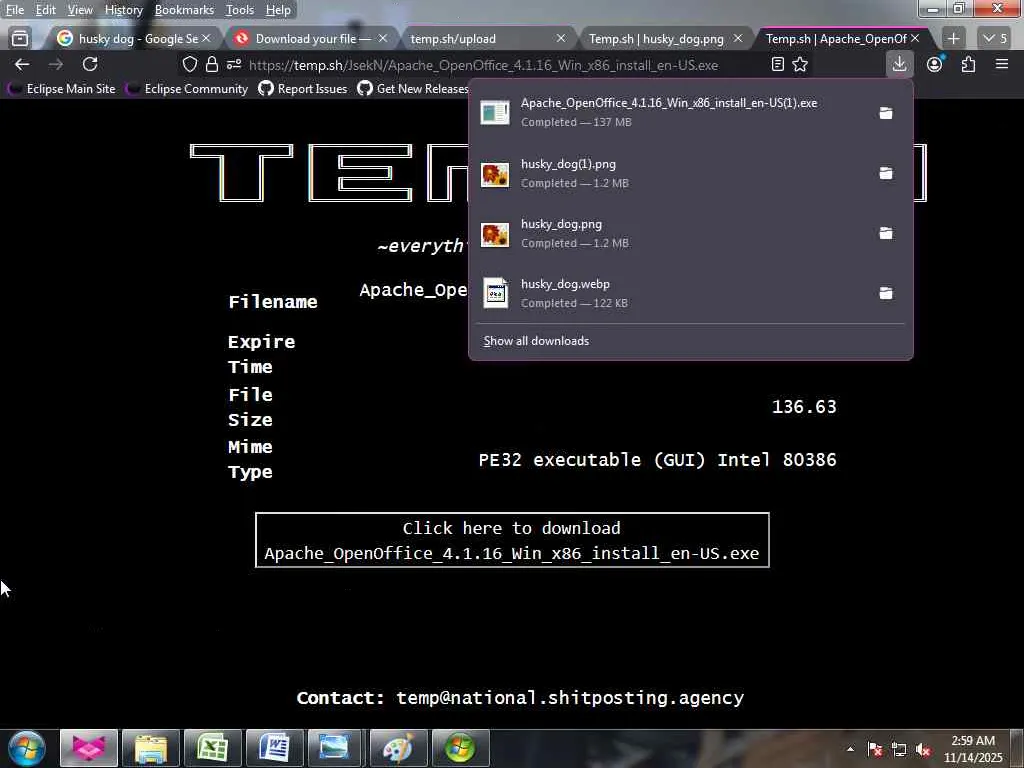Show hidden tray icons arrow
The height and width of the screenshot is (768, 1024).
[x=850, y=750]
